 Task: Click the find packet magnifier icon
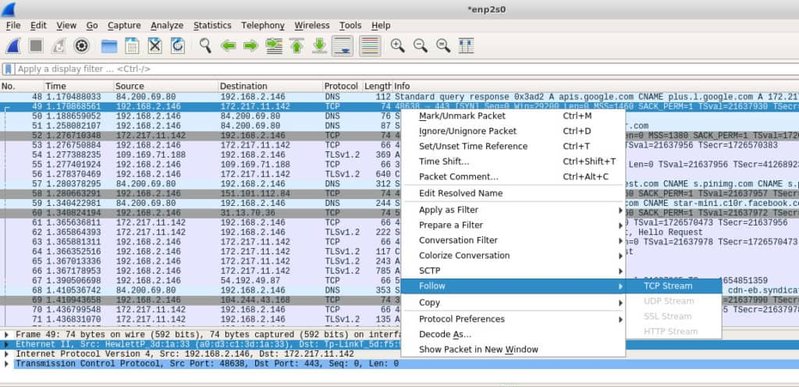click(205, 46)
